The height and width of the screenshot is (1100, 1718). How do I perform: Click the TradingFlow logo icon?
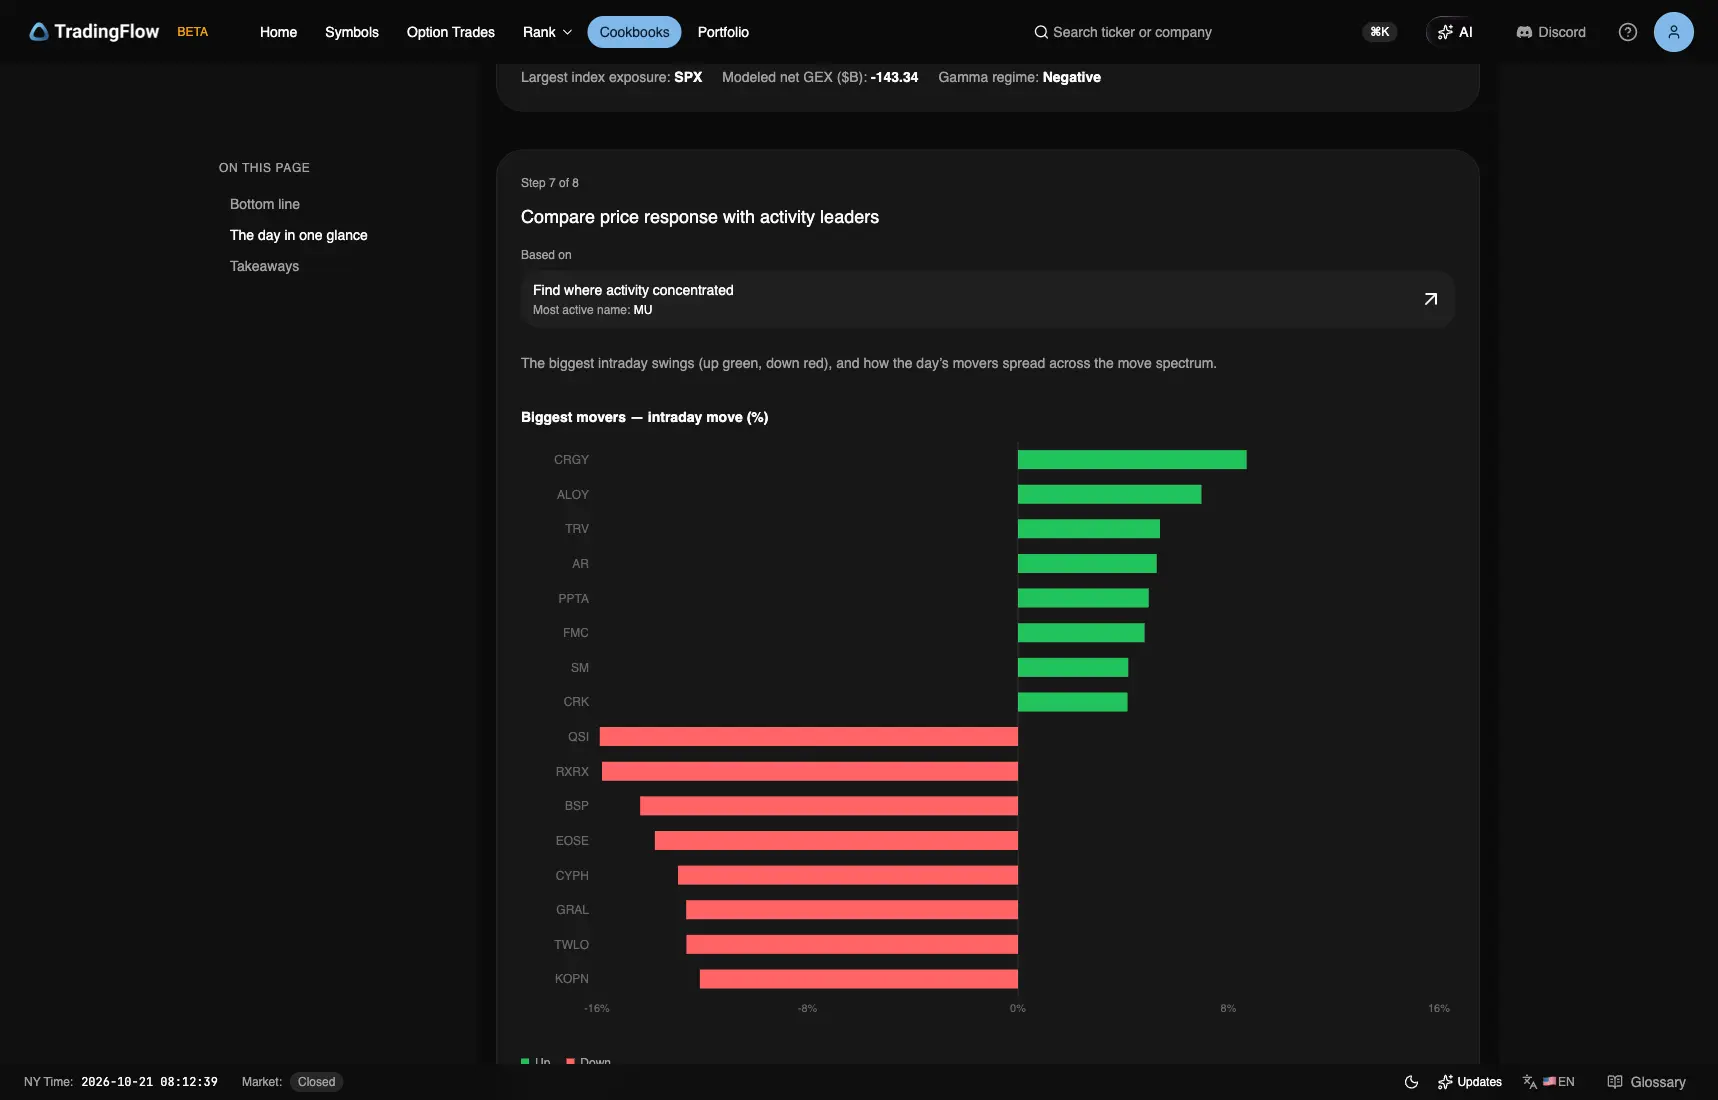coord(39,32)
